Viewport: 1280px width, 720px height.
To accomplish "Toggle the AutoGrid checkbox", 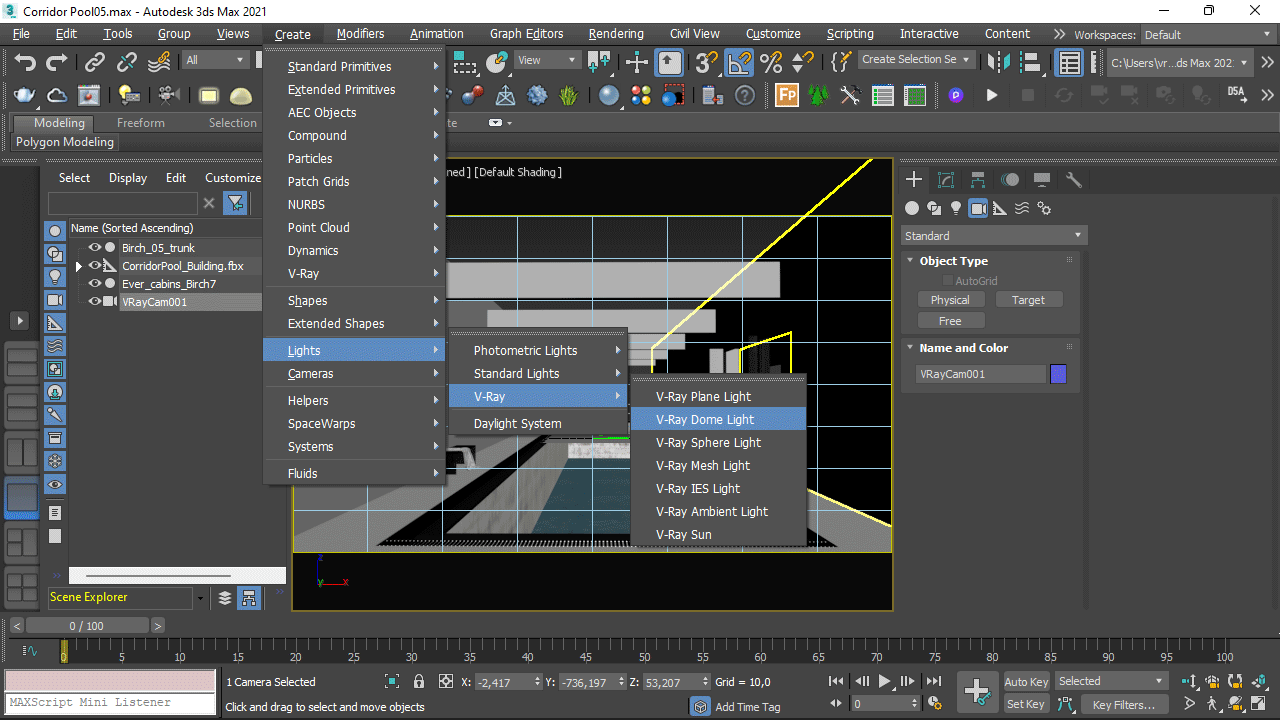I will click(948, 281).
